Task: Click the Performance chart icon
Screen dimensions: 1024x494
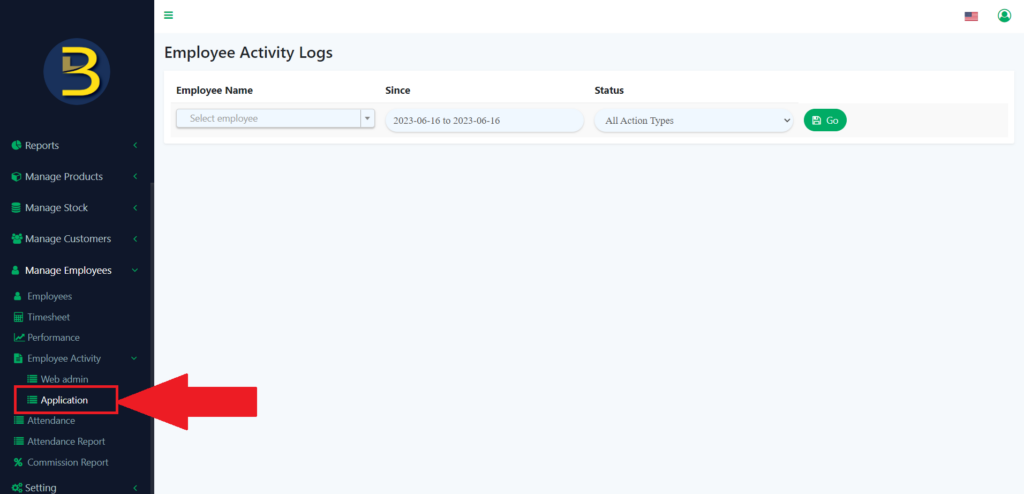Action: (x=18, y=338)
